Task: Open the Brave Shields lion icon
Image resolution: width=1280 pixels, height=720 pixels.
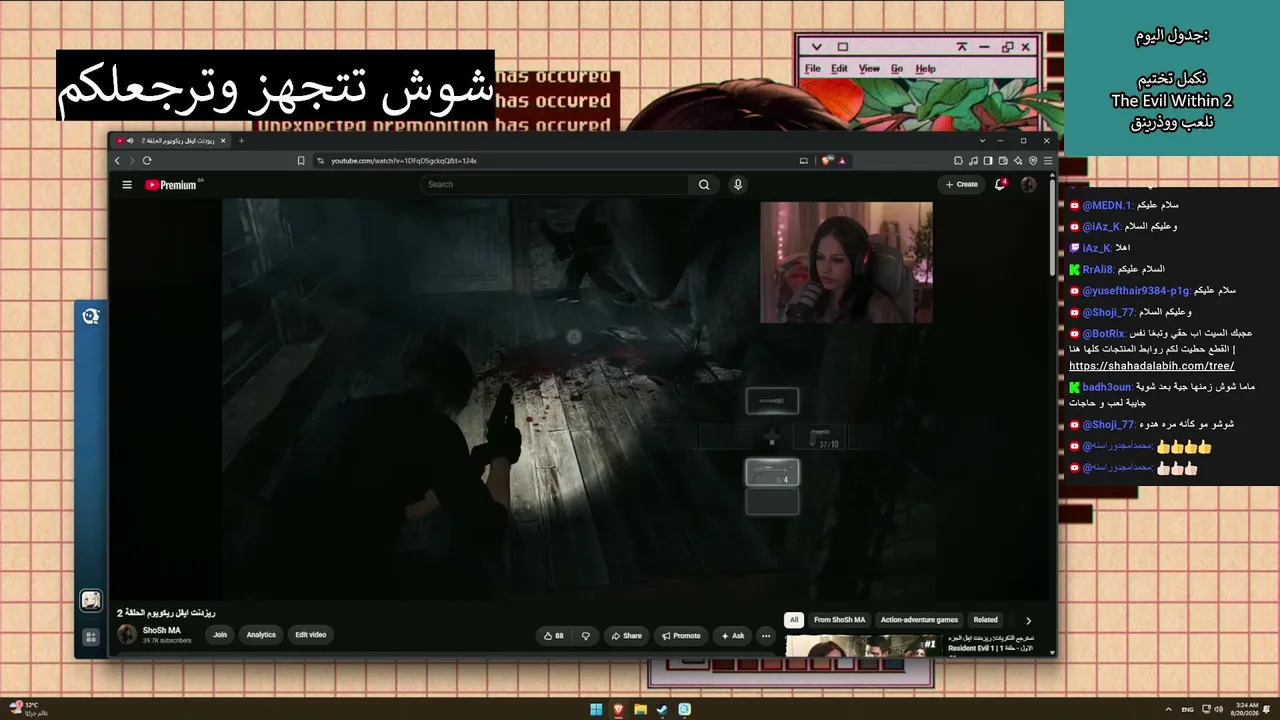Action: [828, 160]
